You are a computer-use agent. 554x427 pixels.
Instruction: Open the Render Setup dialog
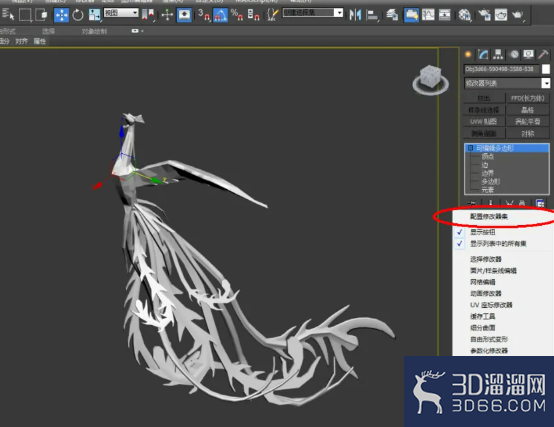pos(484,15)
